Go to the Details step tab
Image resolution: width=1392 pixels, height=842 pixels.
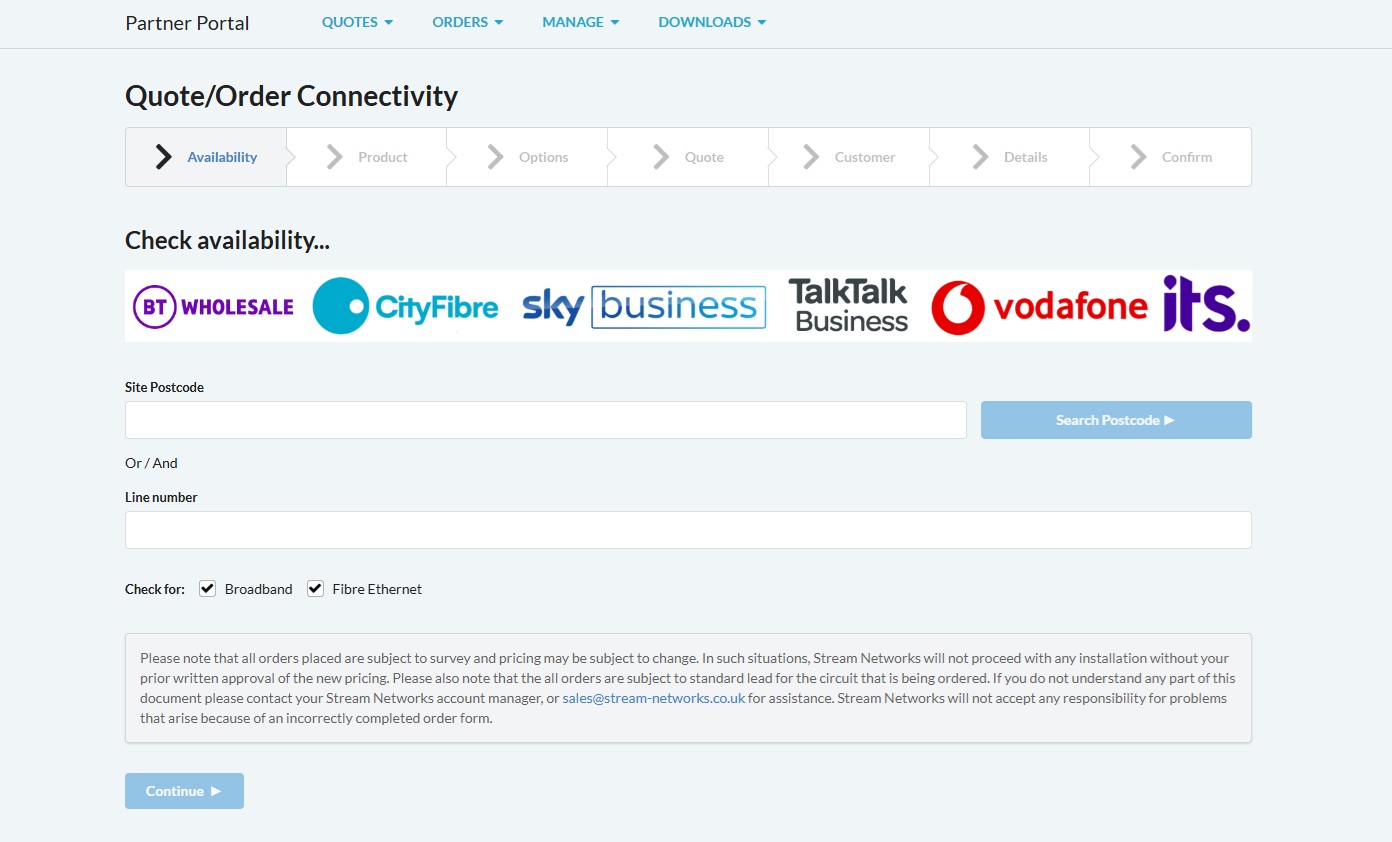coord(1010,157)
